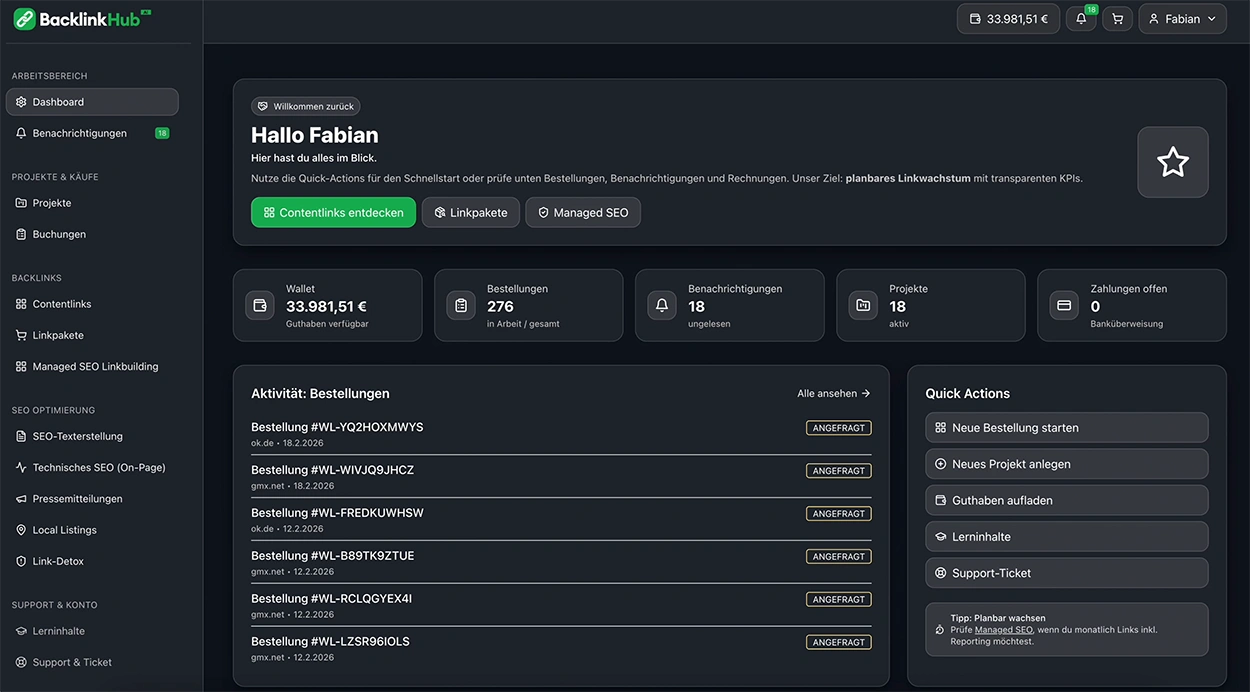Open Benachrichtigungen in the sidebar

80,133
